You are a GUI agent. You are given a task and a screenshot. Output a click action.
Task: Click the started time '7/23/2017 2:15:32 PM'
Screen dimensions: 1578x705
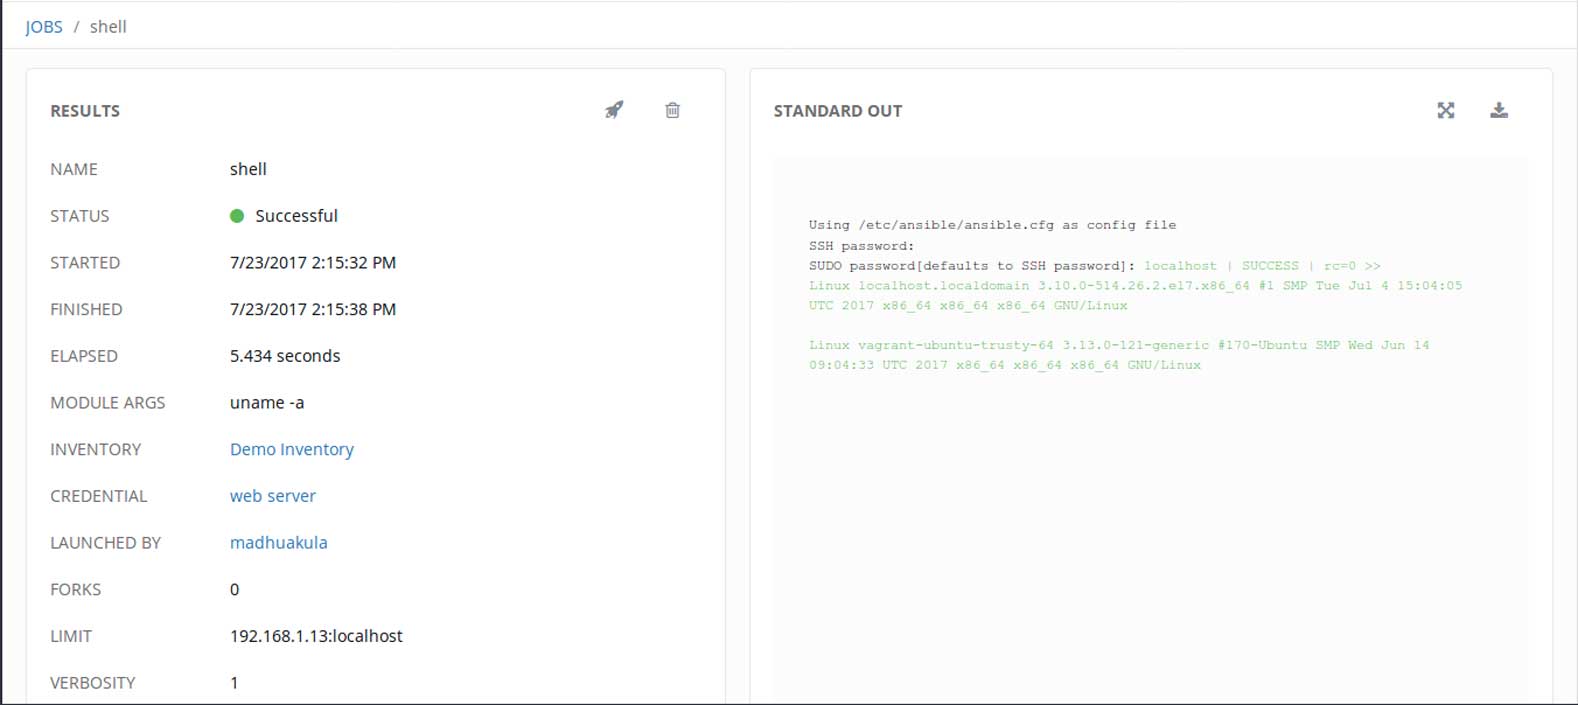coord(313,262)
